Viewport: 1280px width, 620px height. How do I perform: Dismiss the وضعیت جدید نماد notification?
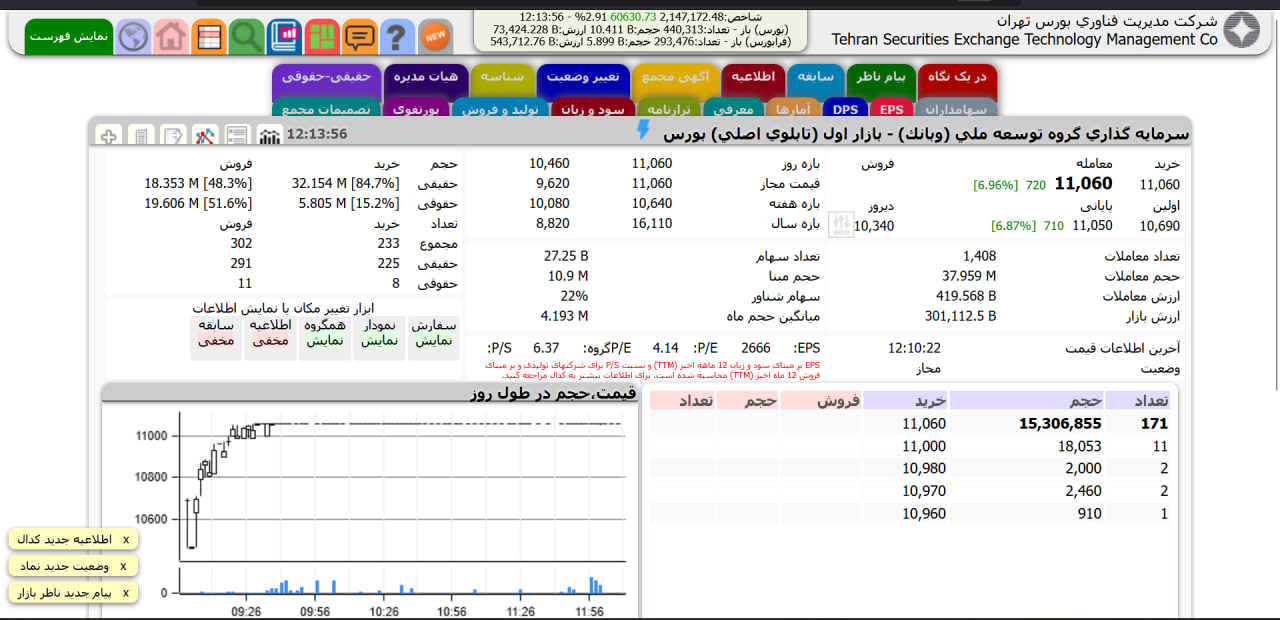pyautogui.click(x=123, y=567)
